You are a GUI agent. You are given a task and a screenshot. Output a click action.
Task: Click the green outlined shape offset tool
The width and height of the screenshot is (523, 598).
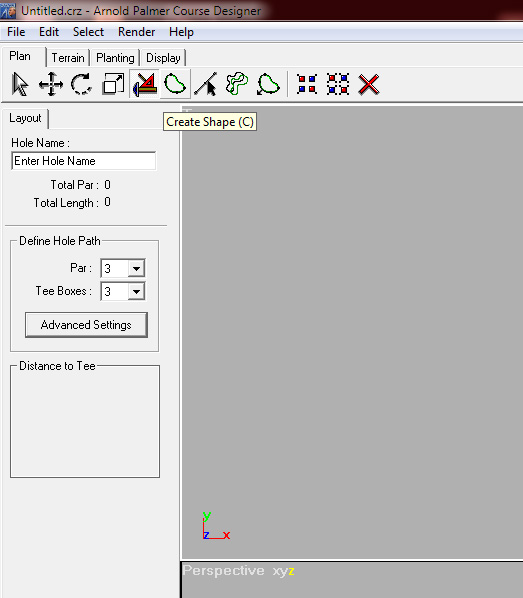pyautogui.click(x=237, y=84)
